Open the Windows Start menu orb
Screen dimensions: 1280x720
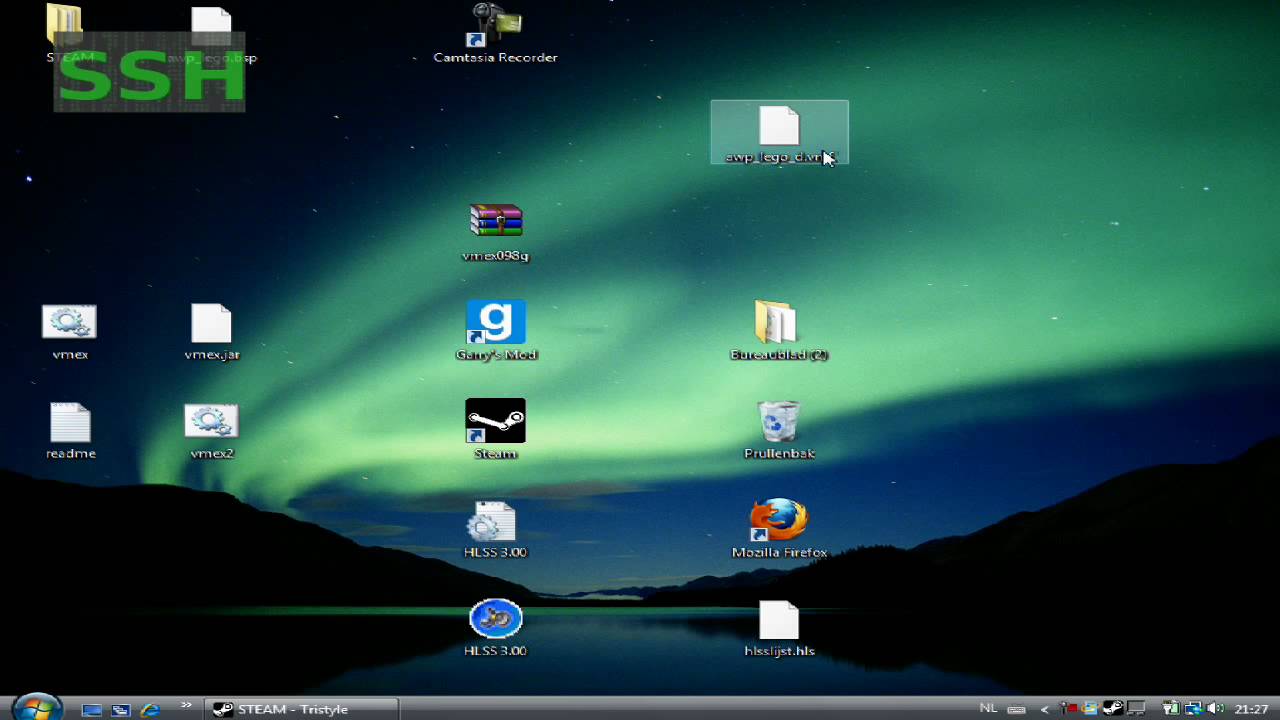pos(37,707)
